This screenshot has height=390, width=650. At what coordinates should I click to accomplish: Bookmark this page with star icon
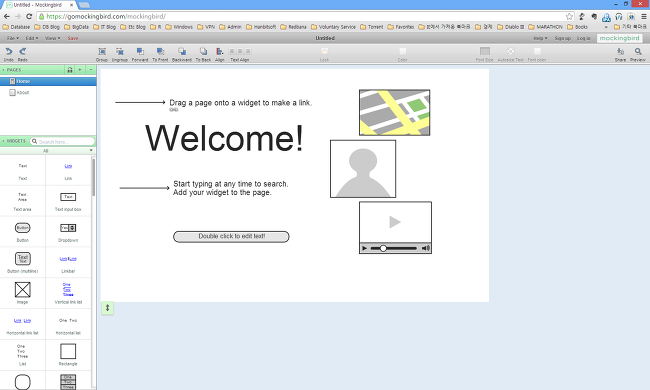[x=569, y=17]
